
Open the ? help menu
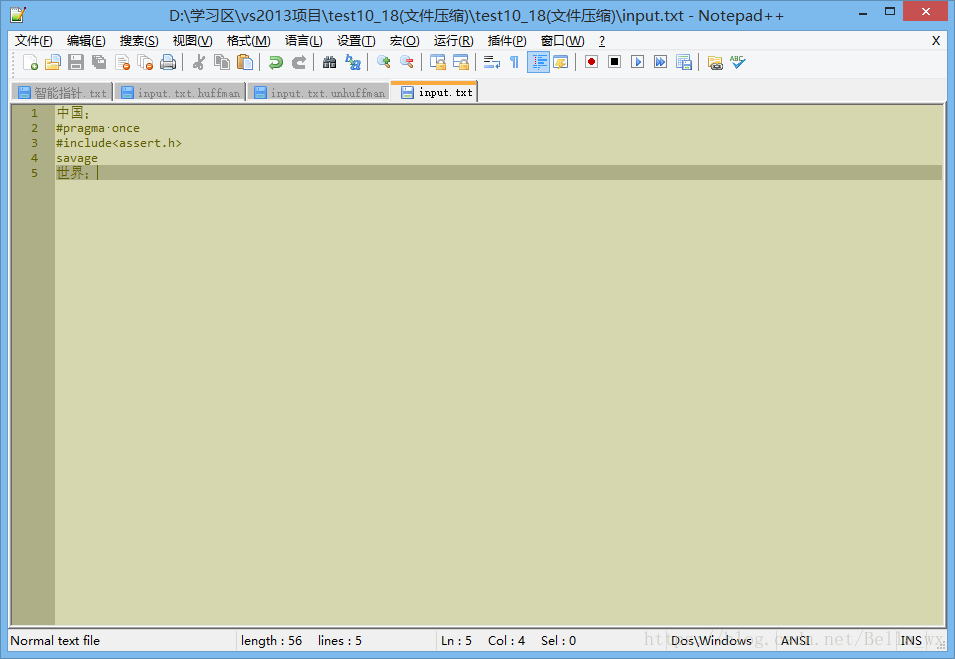tap(602, 41)
